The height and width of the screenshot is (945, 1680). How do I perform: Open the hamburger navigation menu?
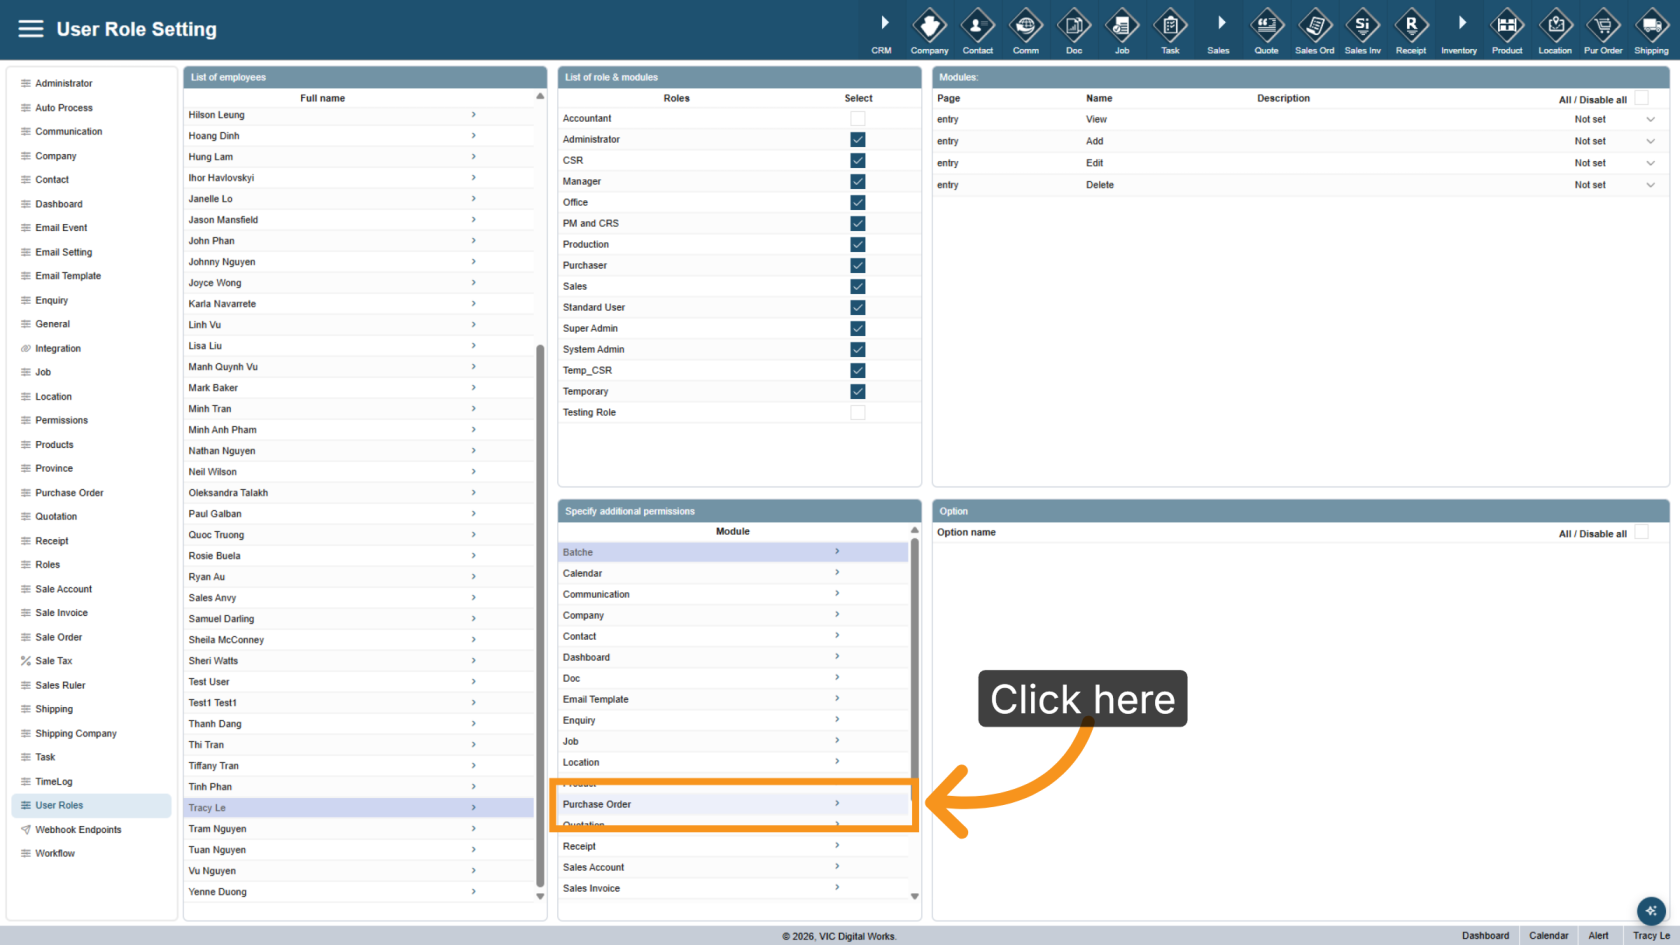(31, 29)
